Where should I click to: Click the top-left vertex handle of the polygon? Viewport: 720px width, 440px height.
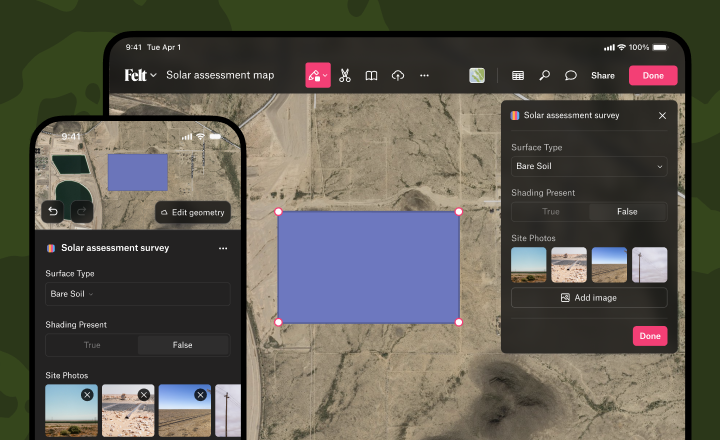278,212
